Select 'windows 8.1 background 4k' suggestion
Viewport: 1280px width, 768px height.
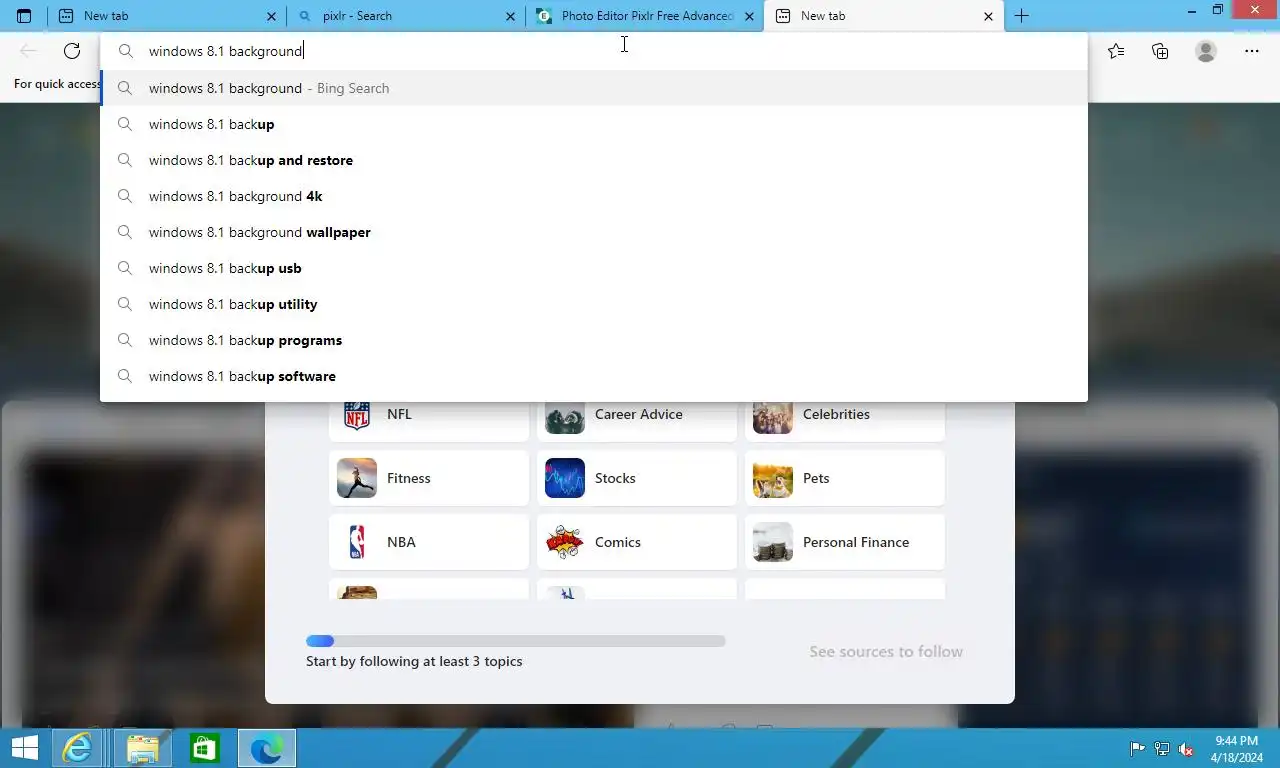tap(594, 196)
